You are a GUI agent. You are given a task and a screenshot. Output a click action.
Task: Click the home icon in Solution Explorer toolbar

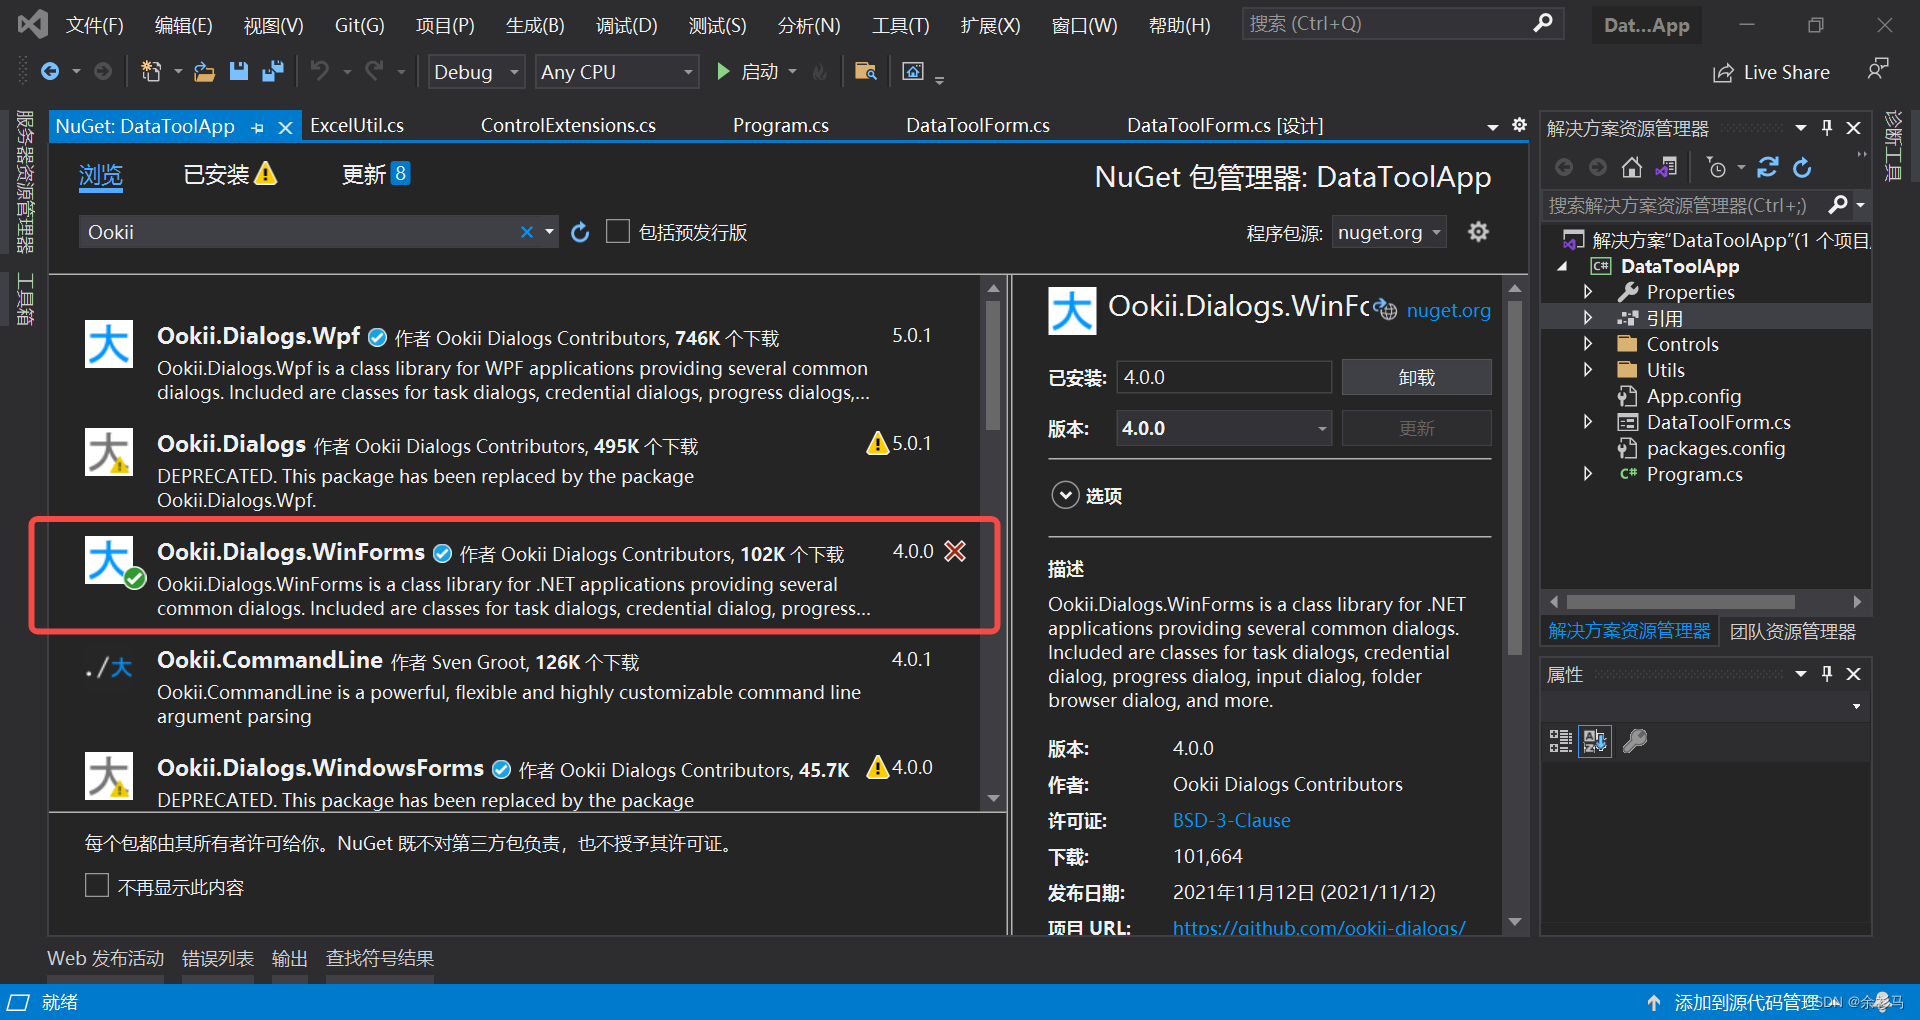(1632, 167)
